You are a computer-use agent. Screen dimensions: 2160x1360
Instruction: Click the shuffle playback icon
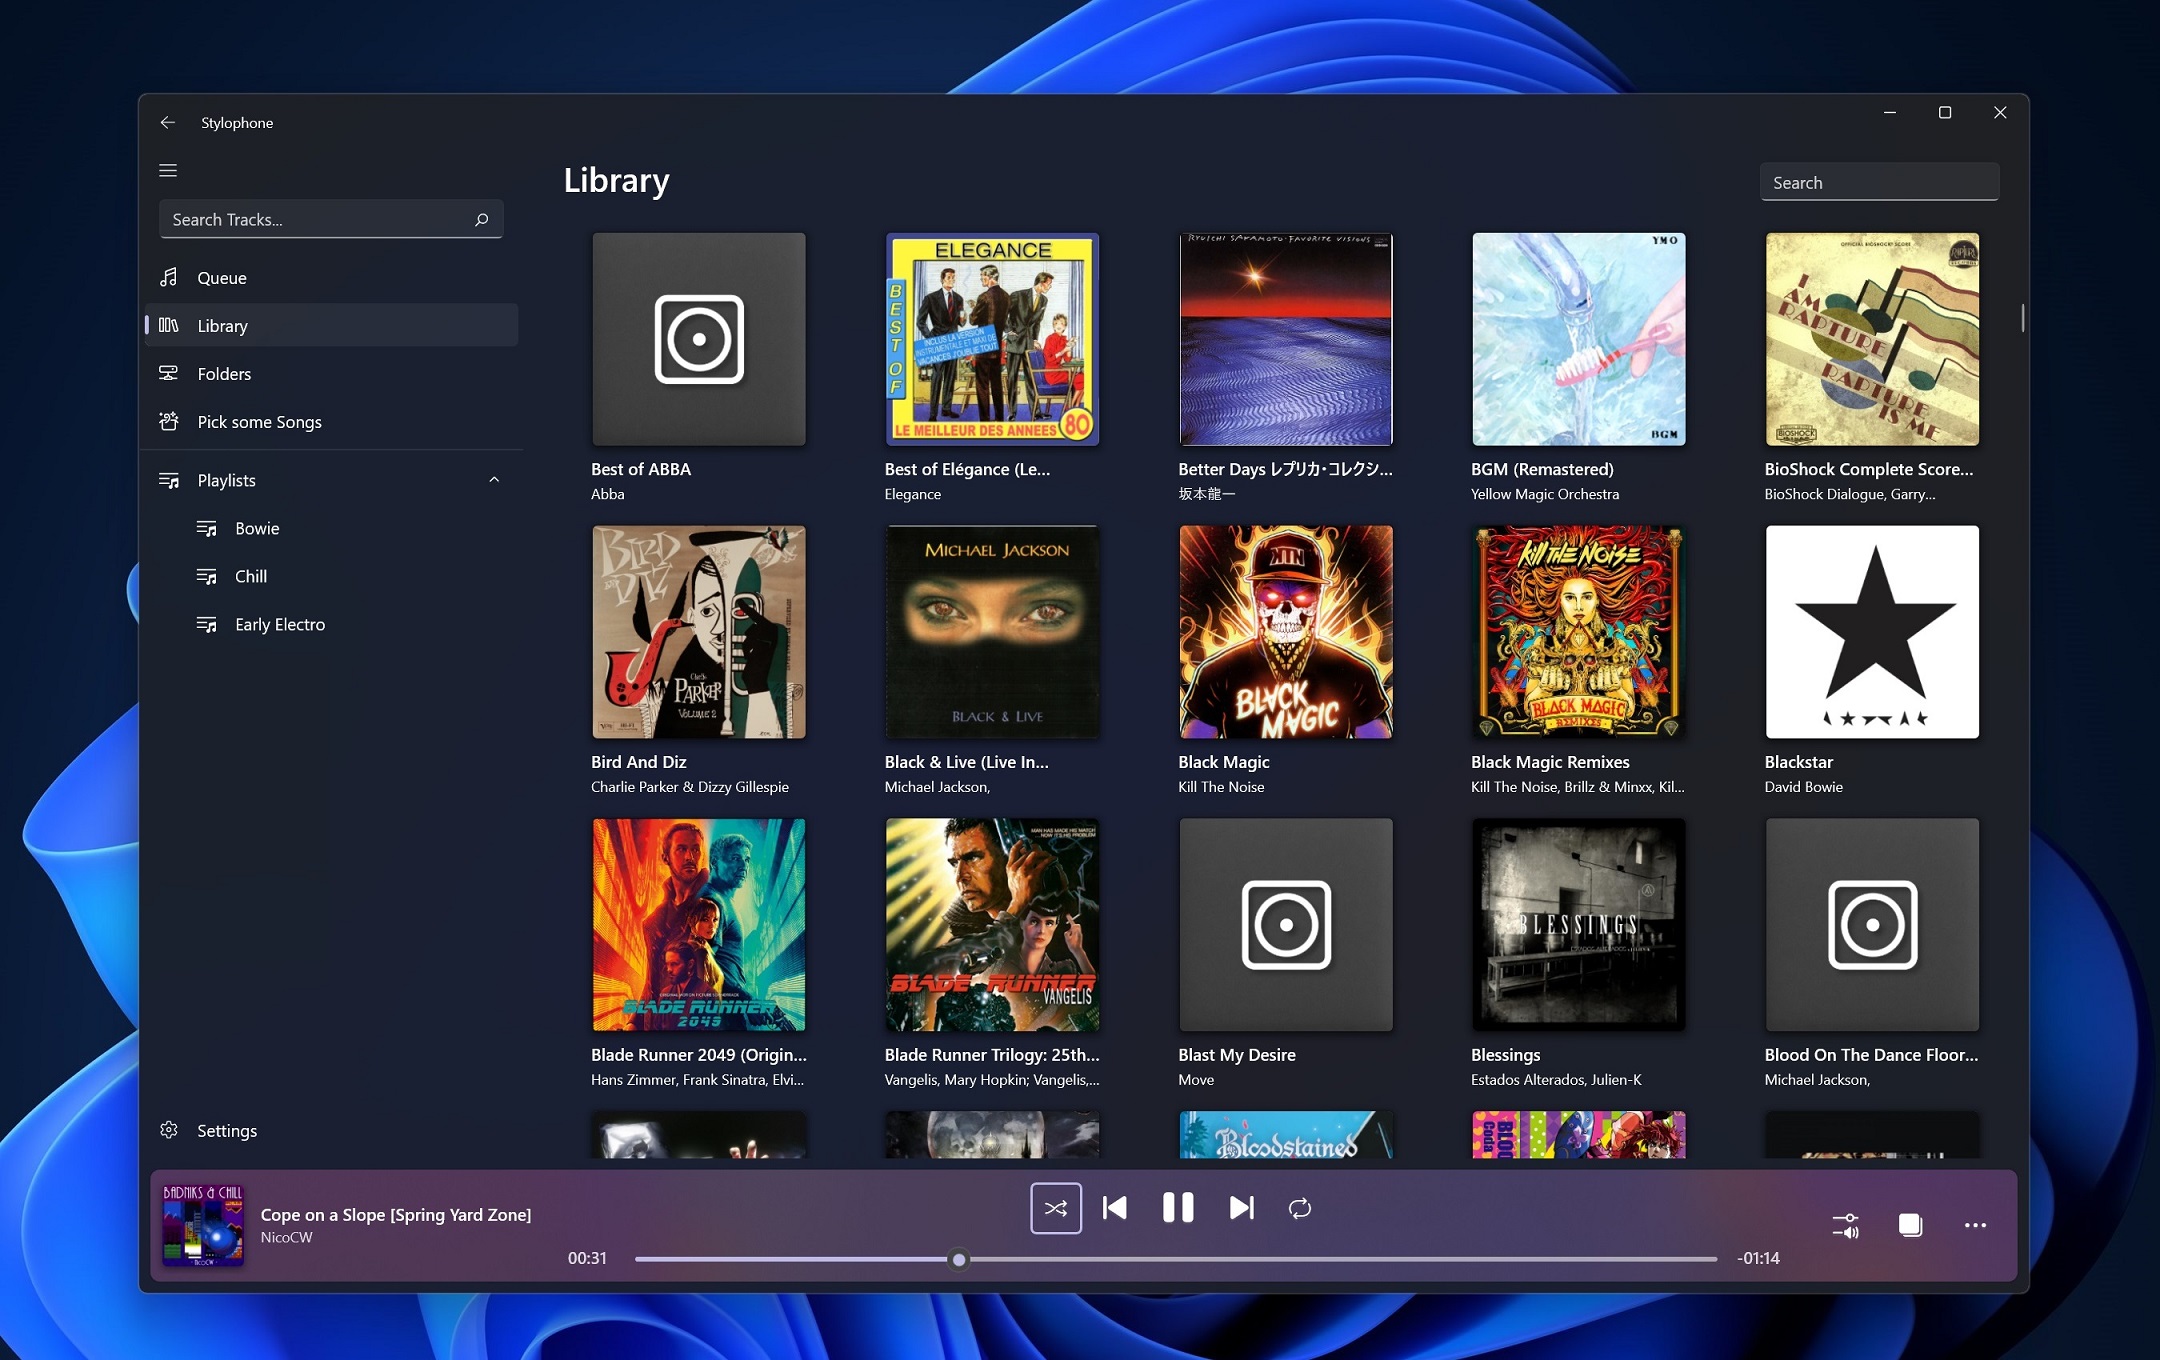[x=1057, y=1206]
